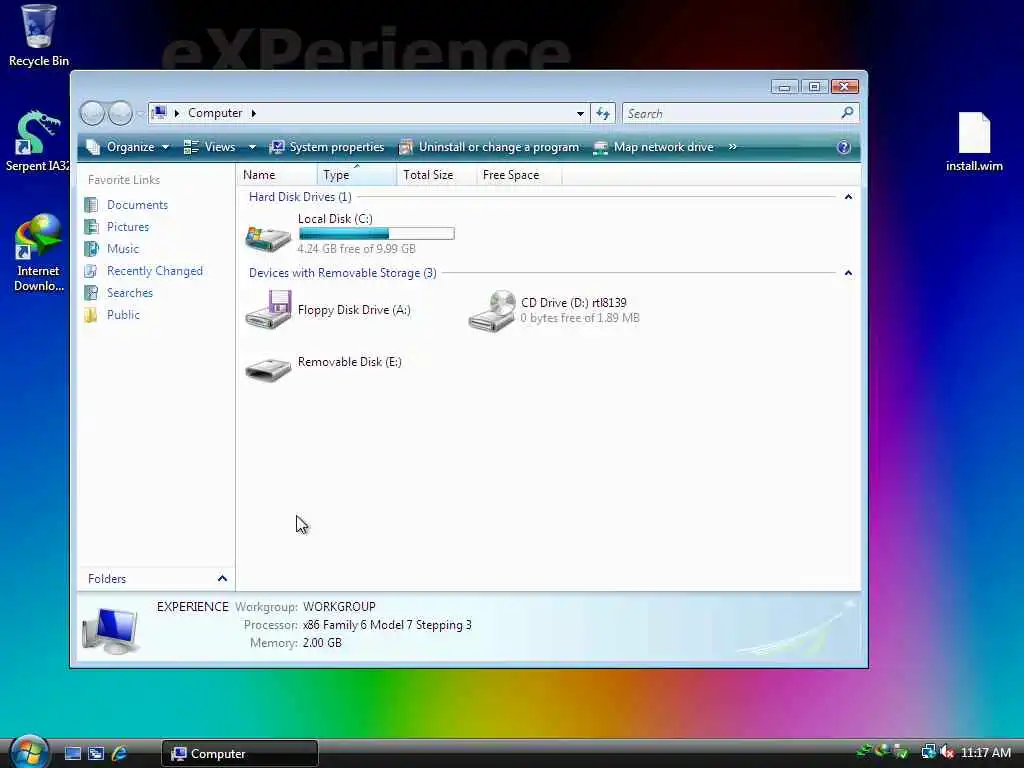Click Switch between windows Quick Launch icon

pyautogui.click(x=96, y=753)
